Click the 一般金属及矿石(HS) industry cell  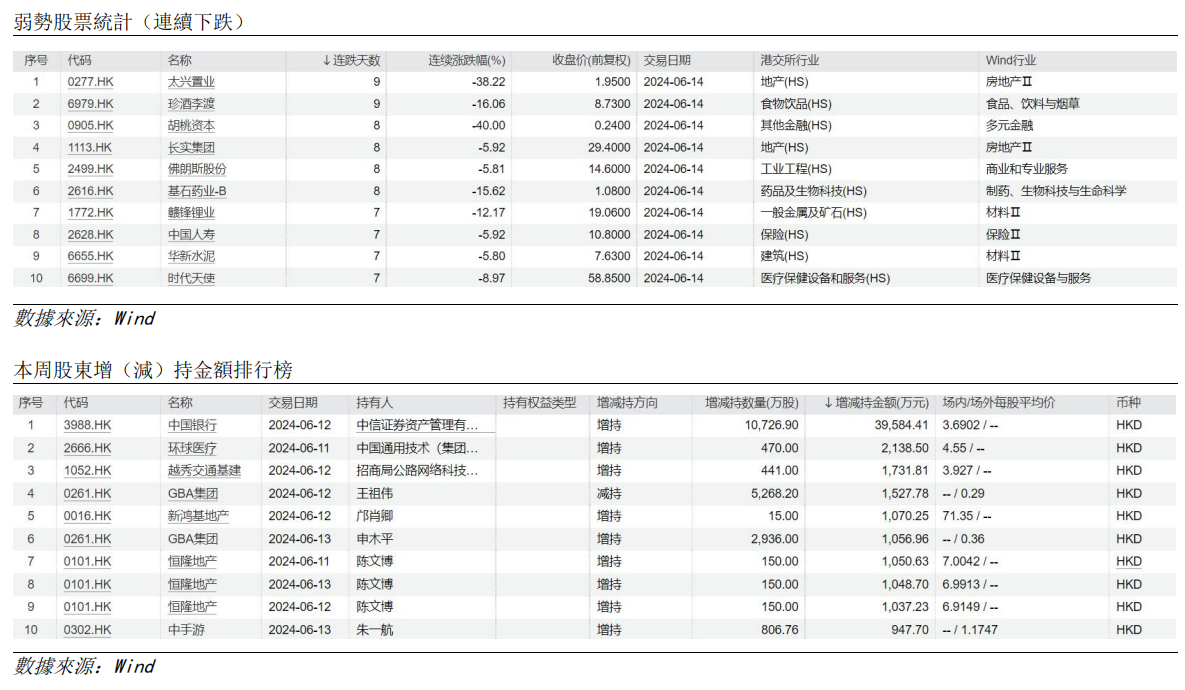pos(813,212)
